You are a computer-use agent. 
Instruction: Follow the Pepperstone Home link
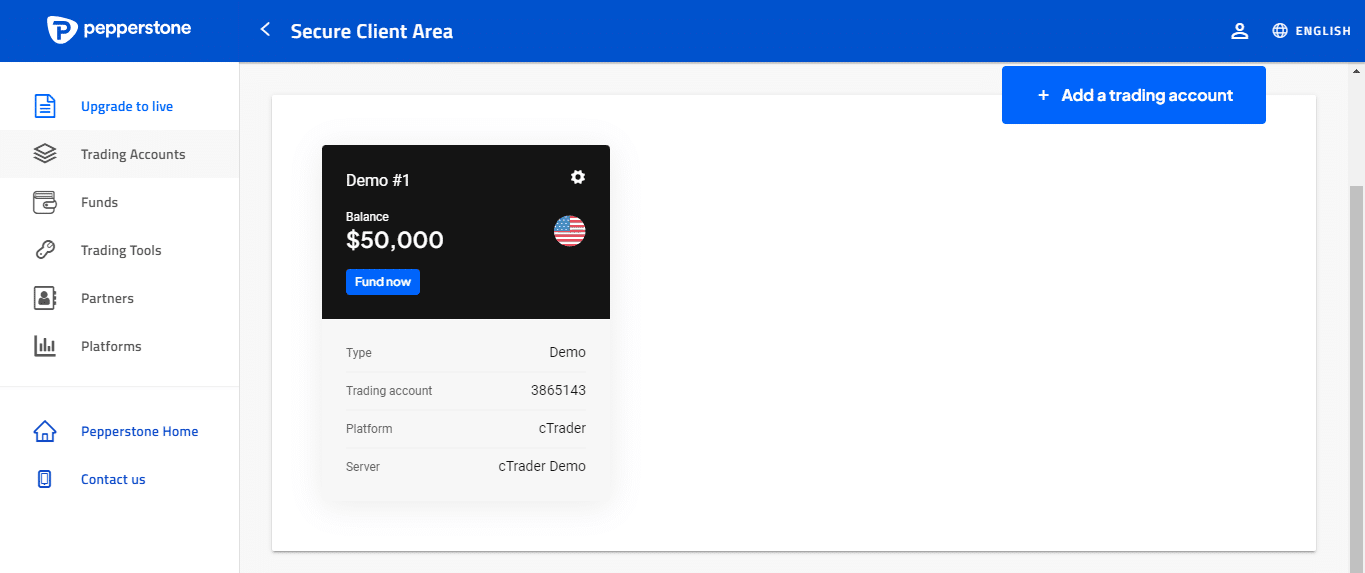(x=139, y=431)
